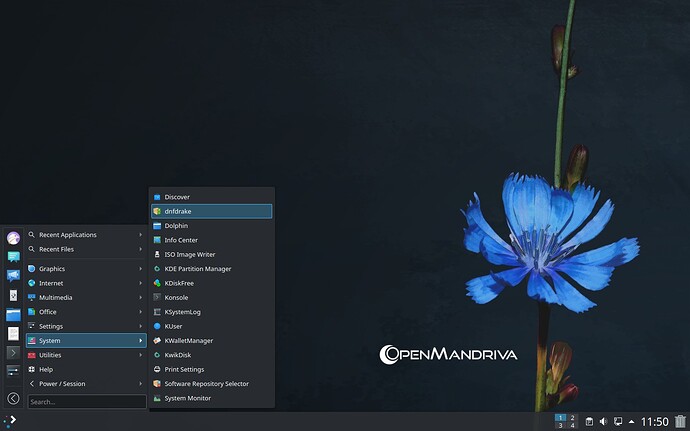Image resolution: width=690 pixels, height=431 pixels.
Task: Expand the Multimedia category
Action: [86, 298]
